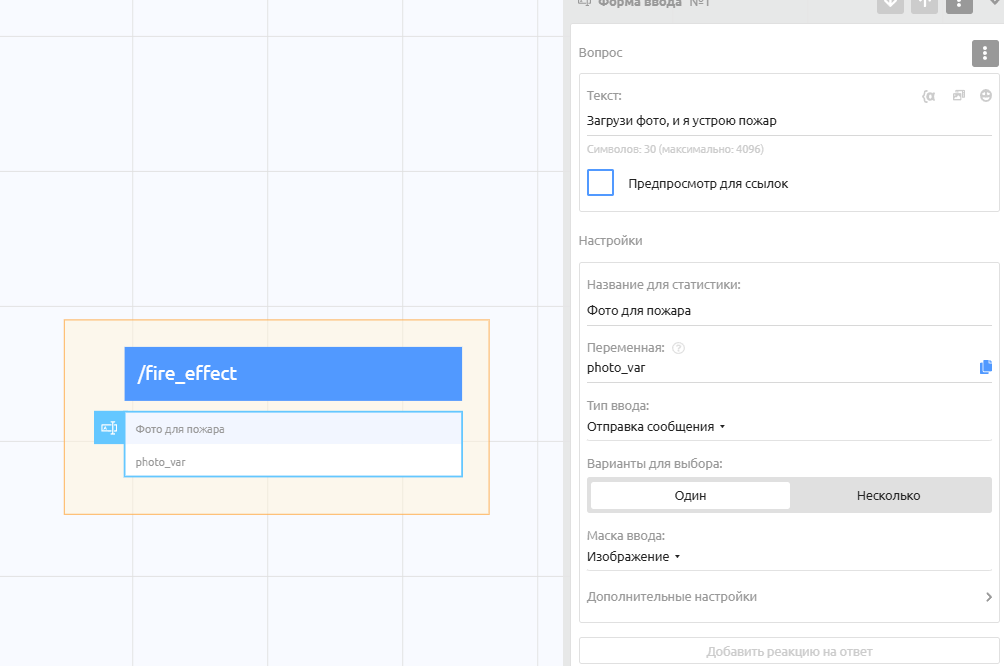
Task: Open the Вопрос section three-dot menu
Action: (x=985, y=53)
